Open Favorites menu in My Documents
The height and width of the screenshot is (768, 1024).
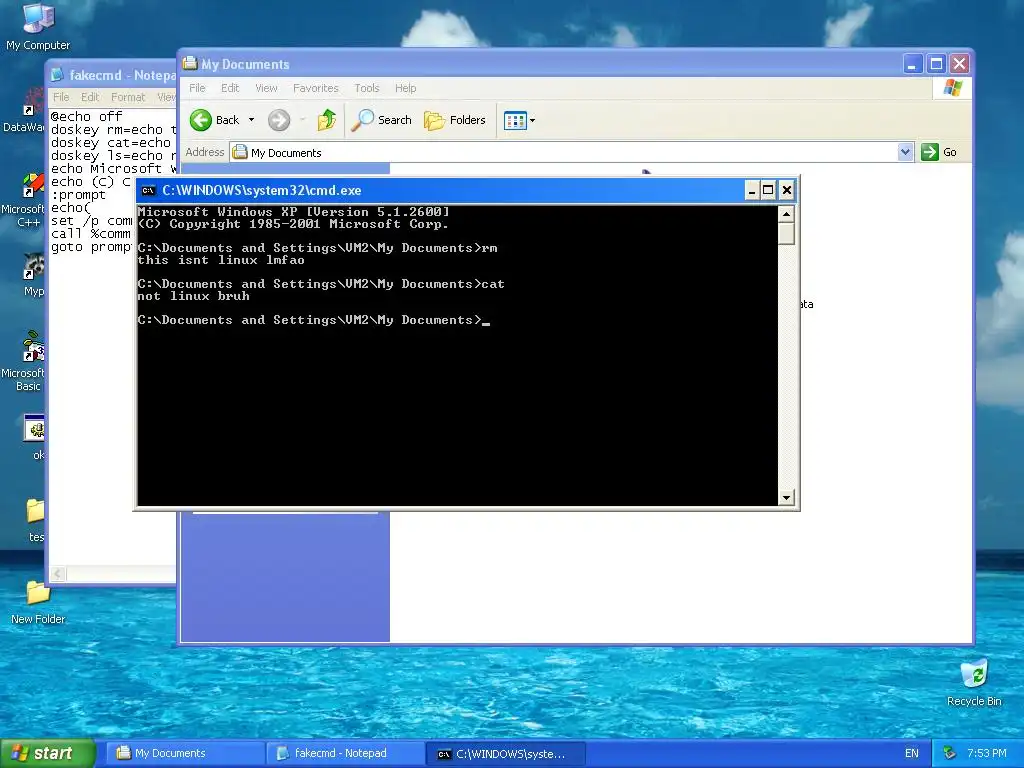(315, 88)
